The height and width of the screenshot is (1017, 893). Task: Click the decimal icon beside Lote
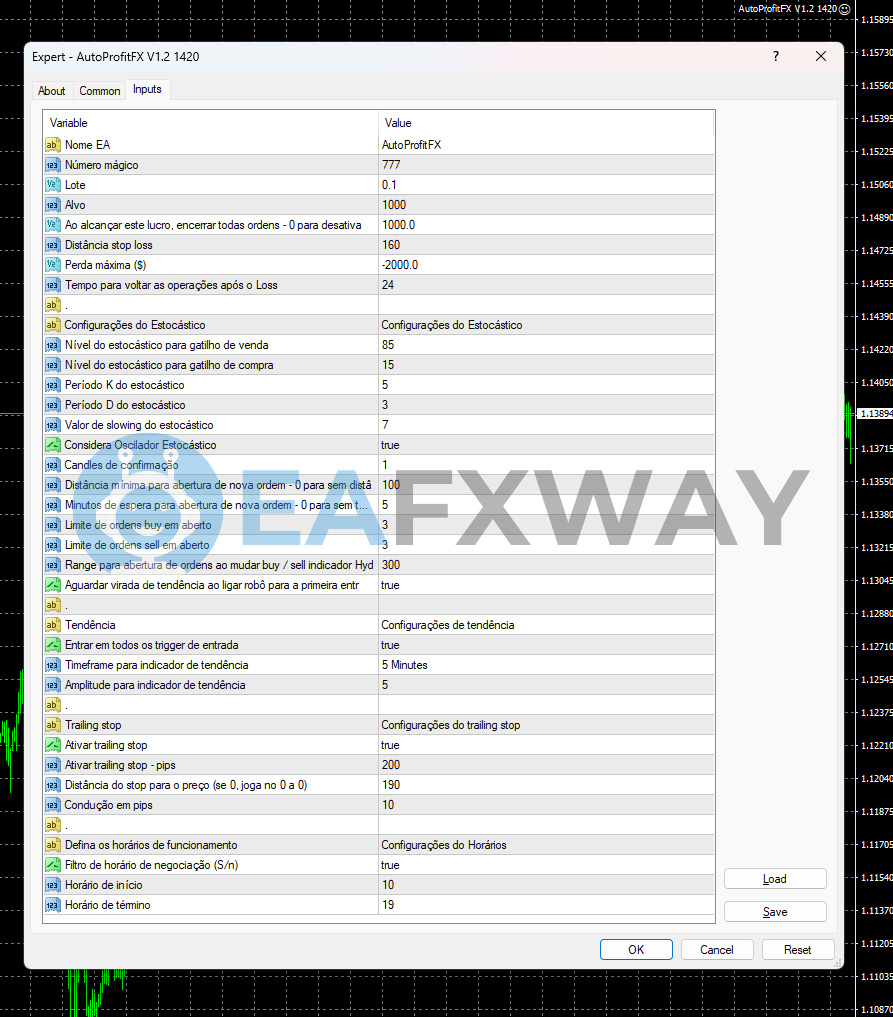pyautogui.click(x=53, y=185)
